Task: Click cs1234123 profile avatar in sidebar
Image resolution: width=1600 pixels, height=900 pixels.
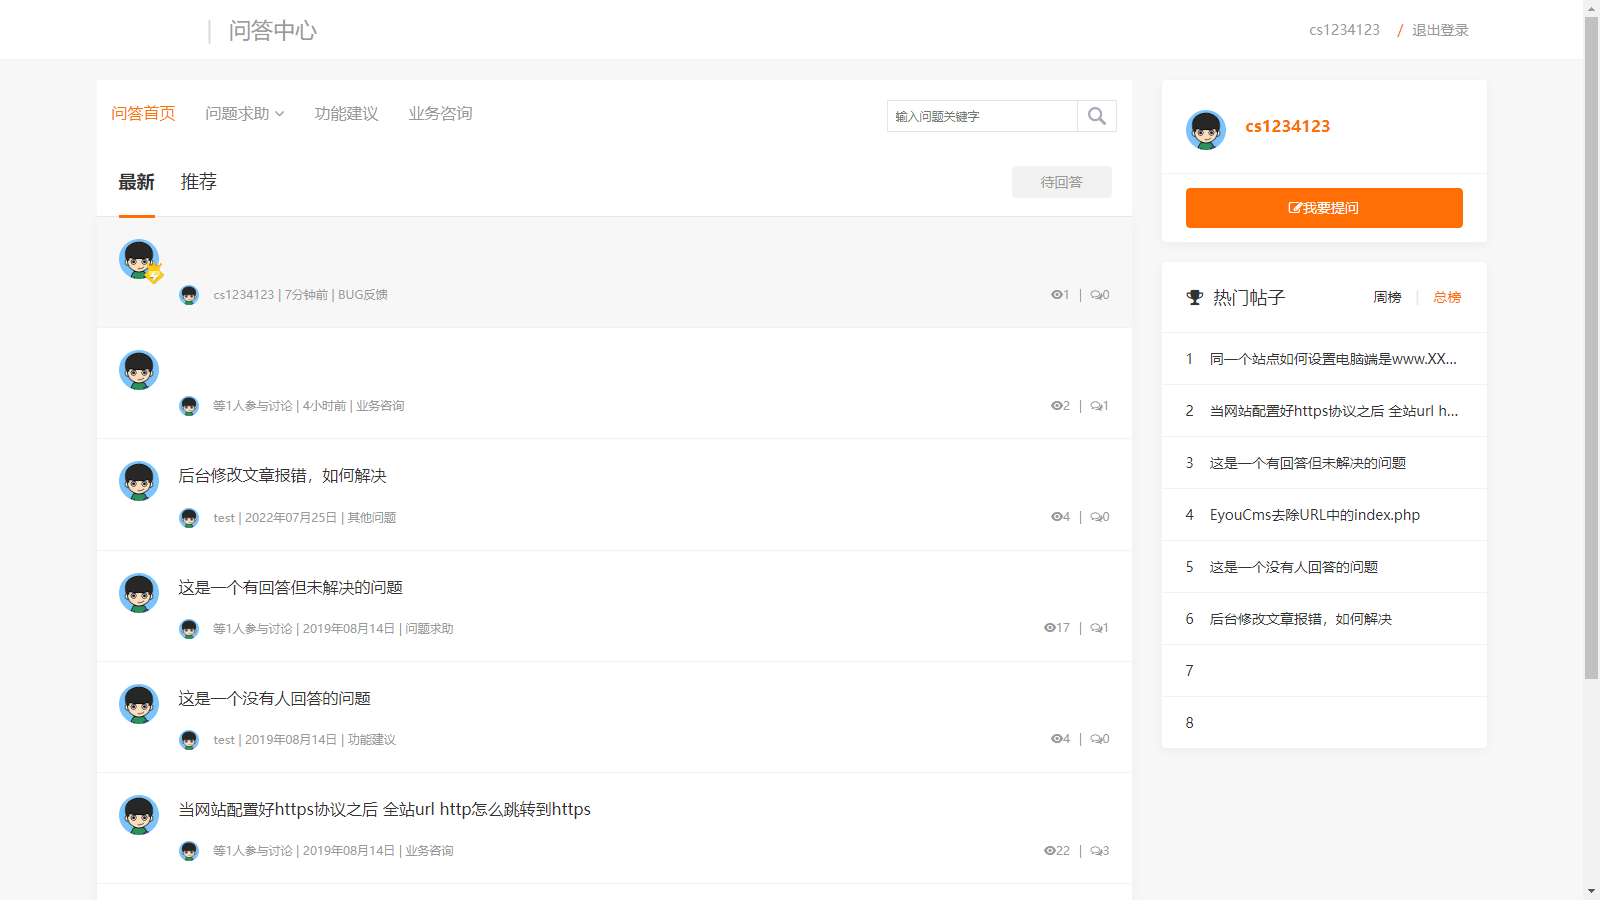Action: pyautogui.click(x=1206, y=130)
